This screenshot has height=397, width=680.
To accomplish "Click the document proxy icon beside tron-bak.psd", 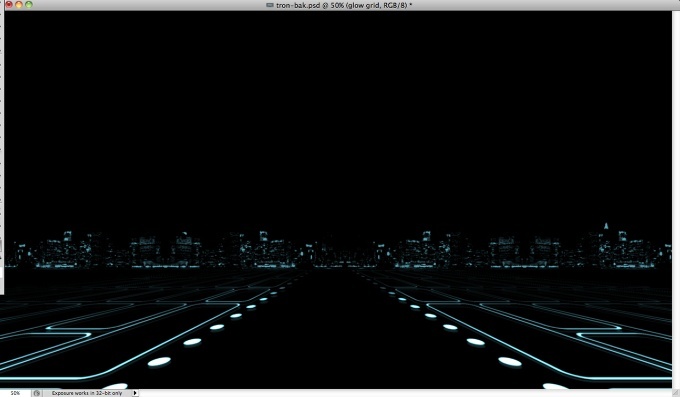I will pyautogui.click(x=270, y=5).
